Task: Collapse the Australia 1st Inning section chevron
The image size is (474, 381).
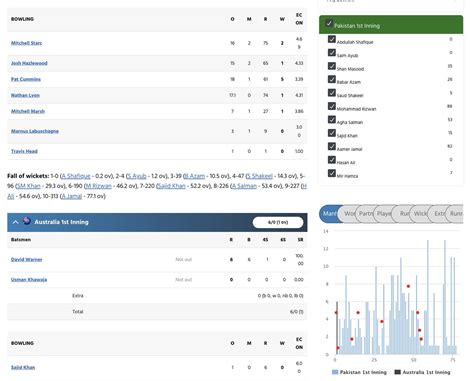Action: point(15,222)
